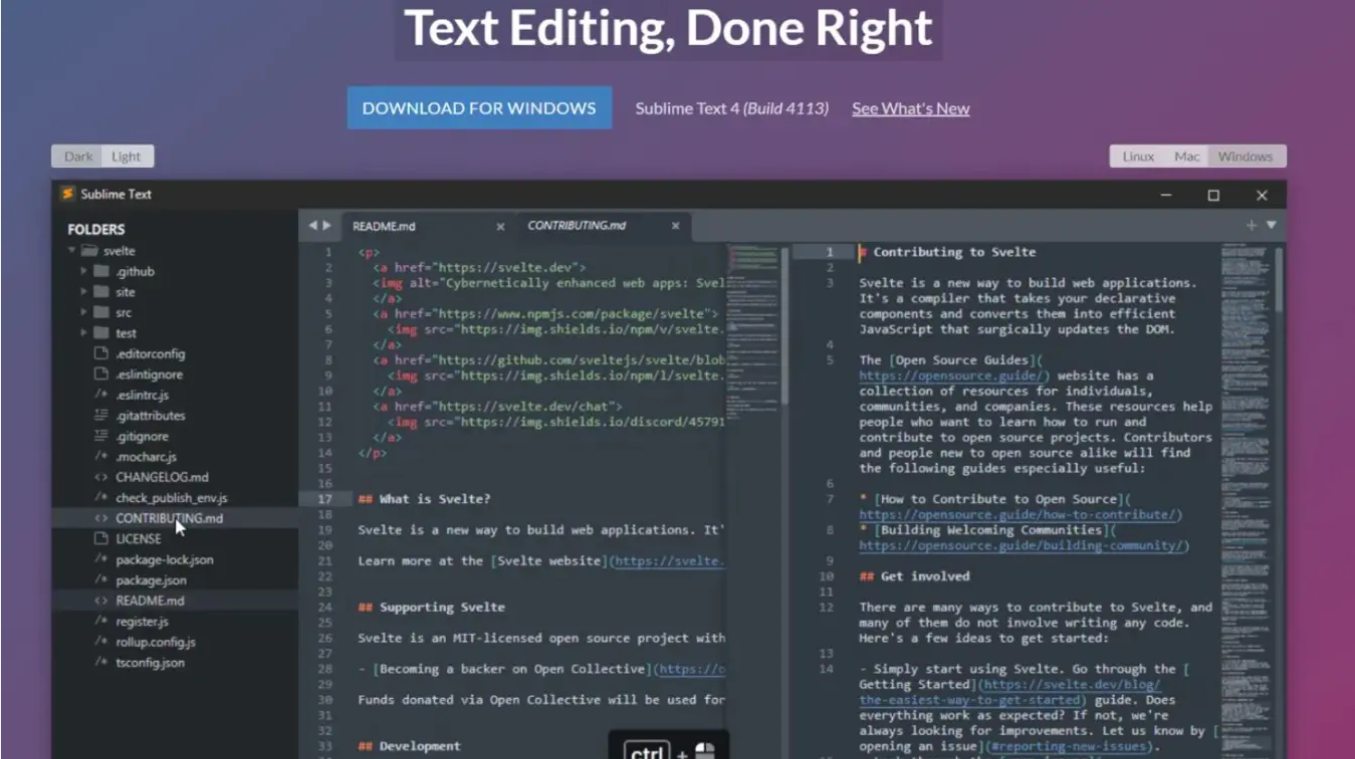Image resolution: width=1355 pixels, height=759 pixels.
Task: Switch to the README.md tab
Action: (428, 226)
